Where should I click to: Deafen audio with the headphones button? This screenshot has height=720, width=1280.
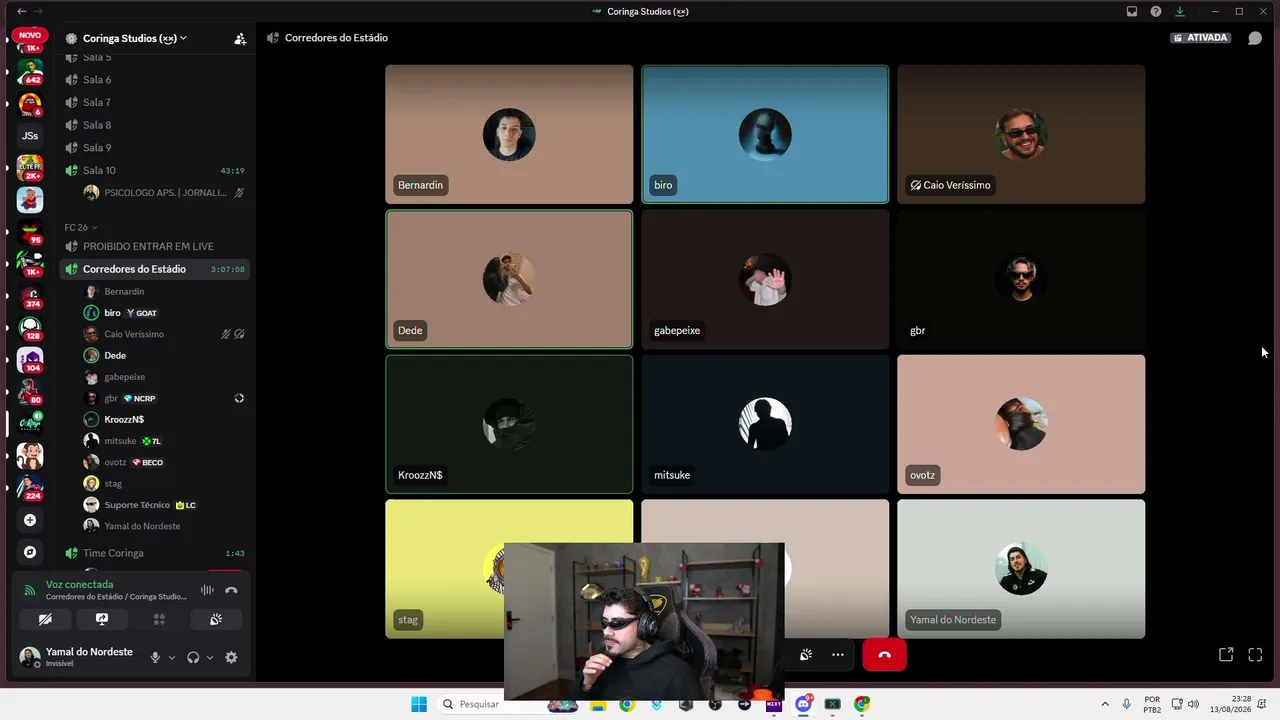[193, 658]
